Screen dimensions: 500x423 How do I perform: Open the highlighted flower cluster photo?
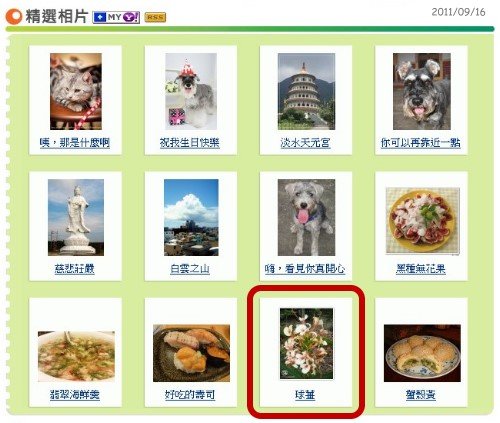coord(306,344)
